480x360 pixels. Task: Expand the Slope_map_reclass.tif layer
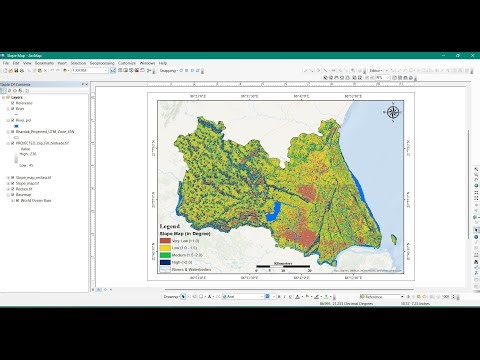point(8,178)
